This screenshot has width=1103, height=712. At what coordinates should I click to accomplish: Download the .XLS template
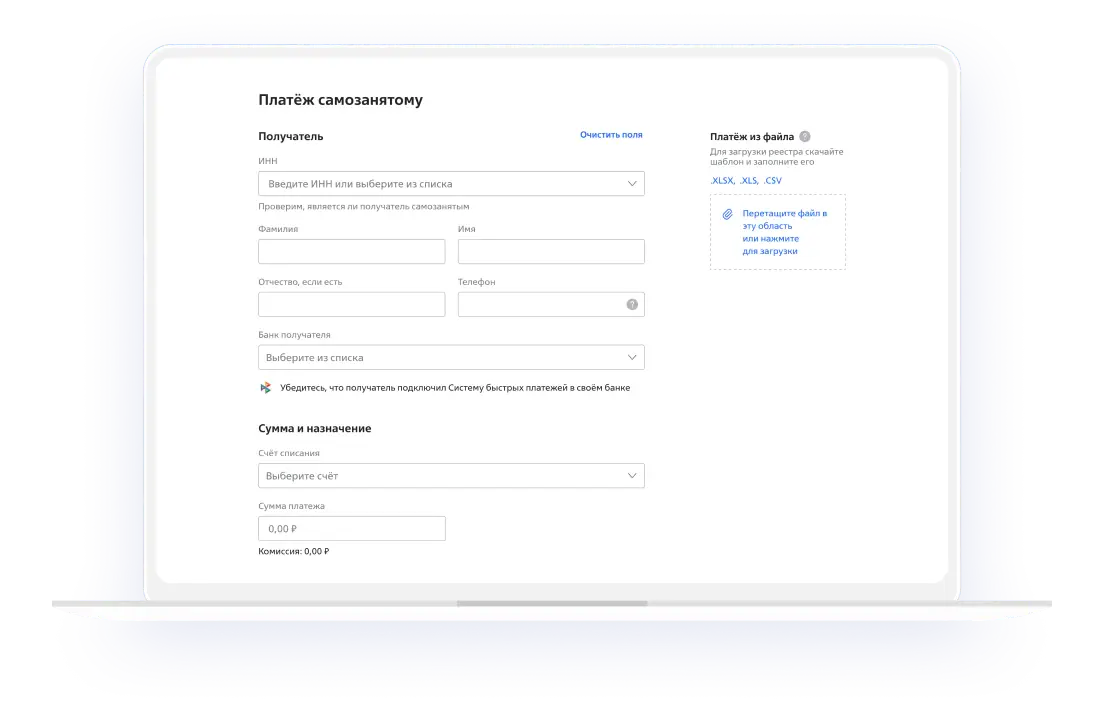(x=748, y=181)
